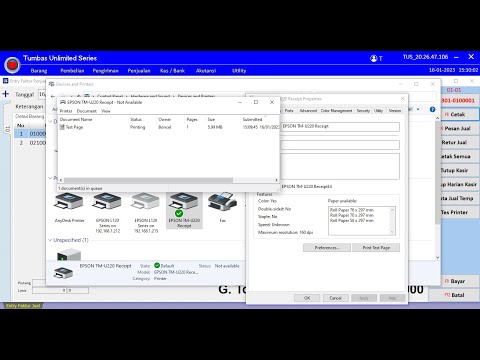Switch to the Utility tab in Properties dialog
The image size is (480, 360).
pyautogui.click(x=378, y=110)
